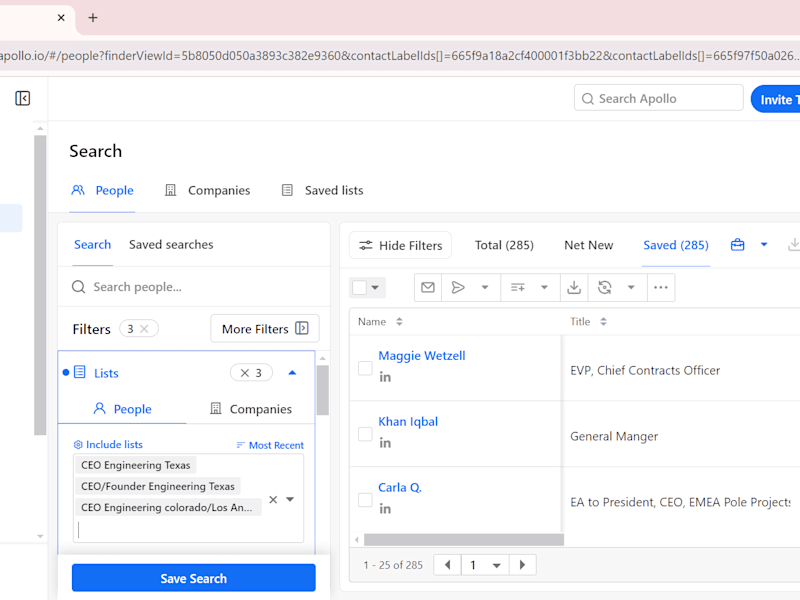Click the blue Invite button
Viewport: 800px width, 600px height.
(776, 99)
